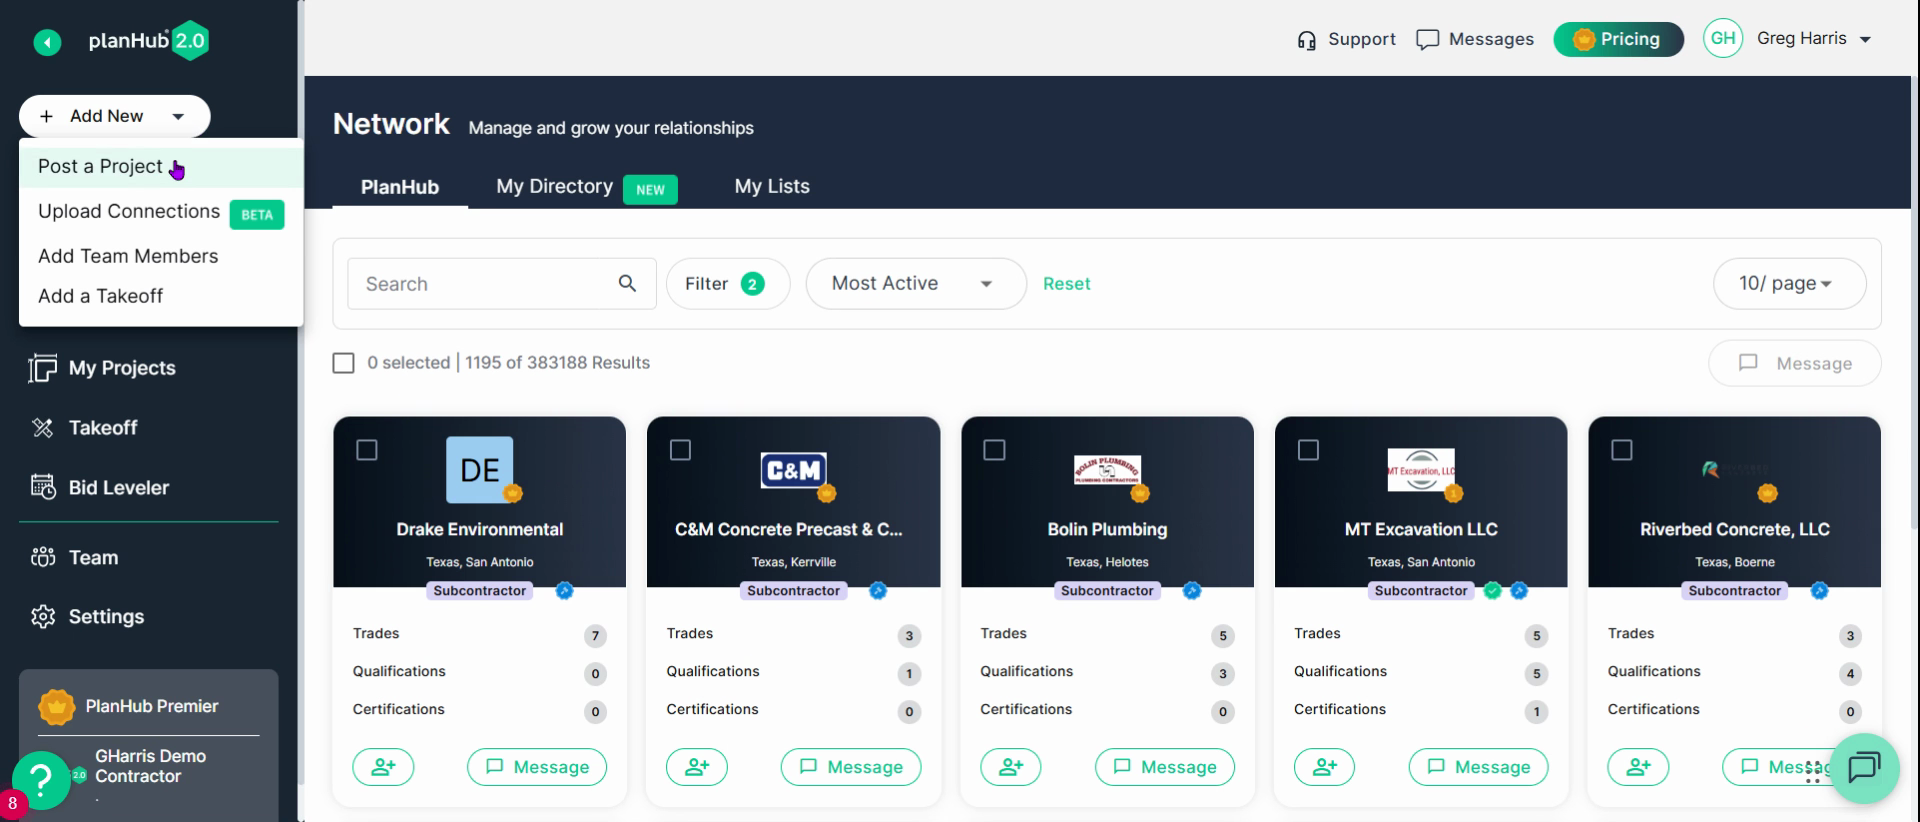Click the verified badge on Riverbed Concrete
Image resolution: width=1920 pixels, height=822 pixels.
click(1820, 591)
